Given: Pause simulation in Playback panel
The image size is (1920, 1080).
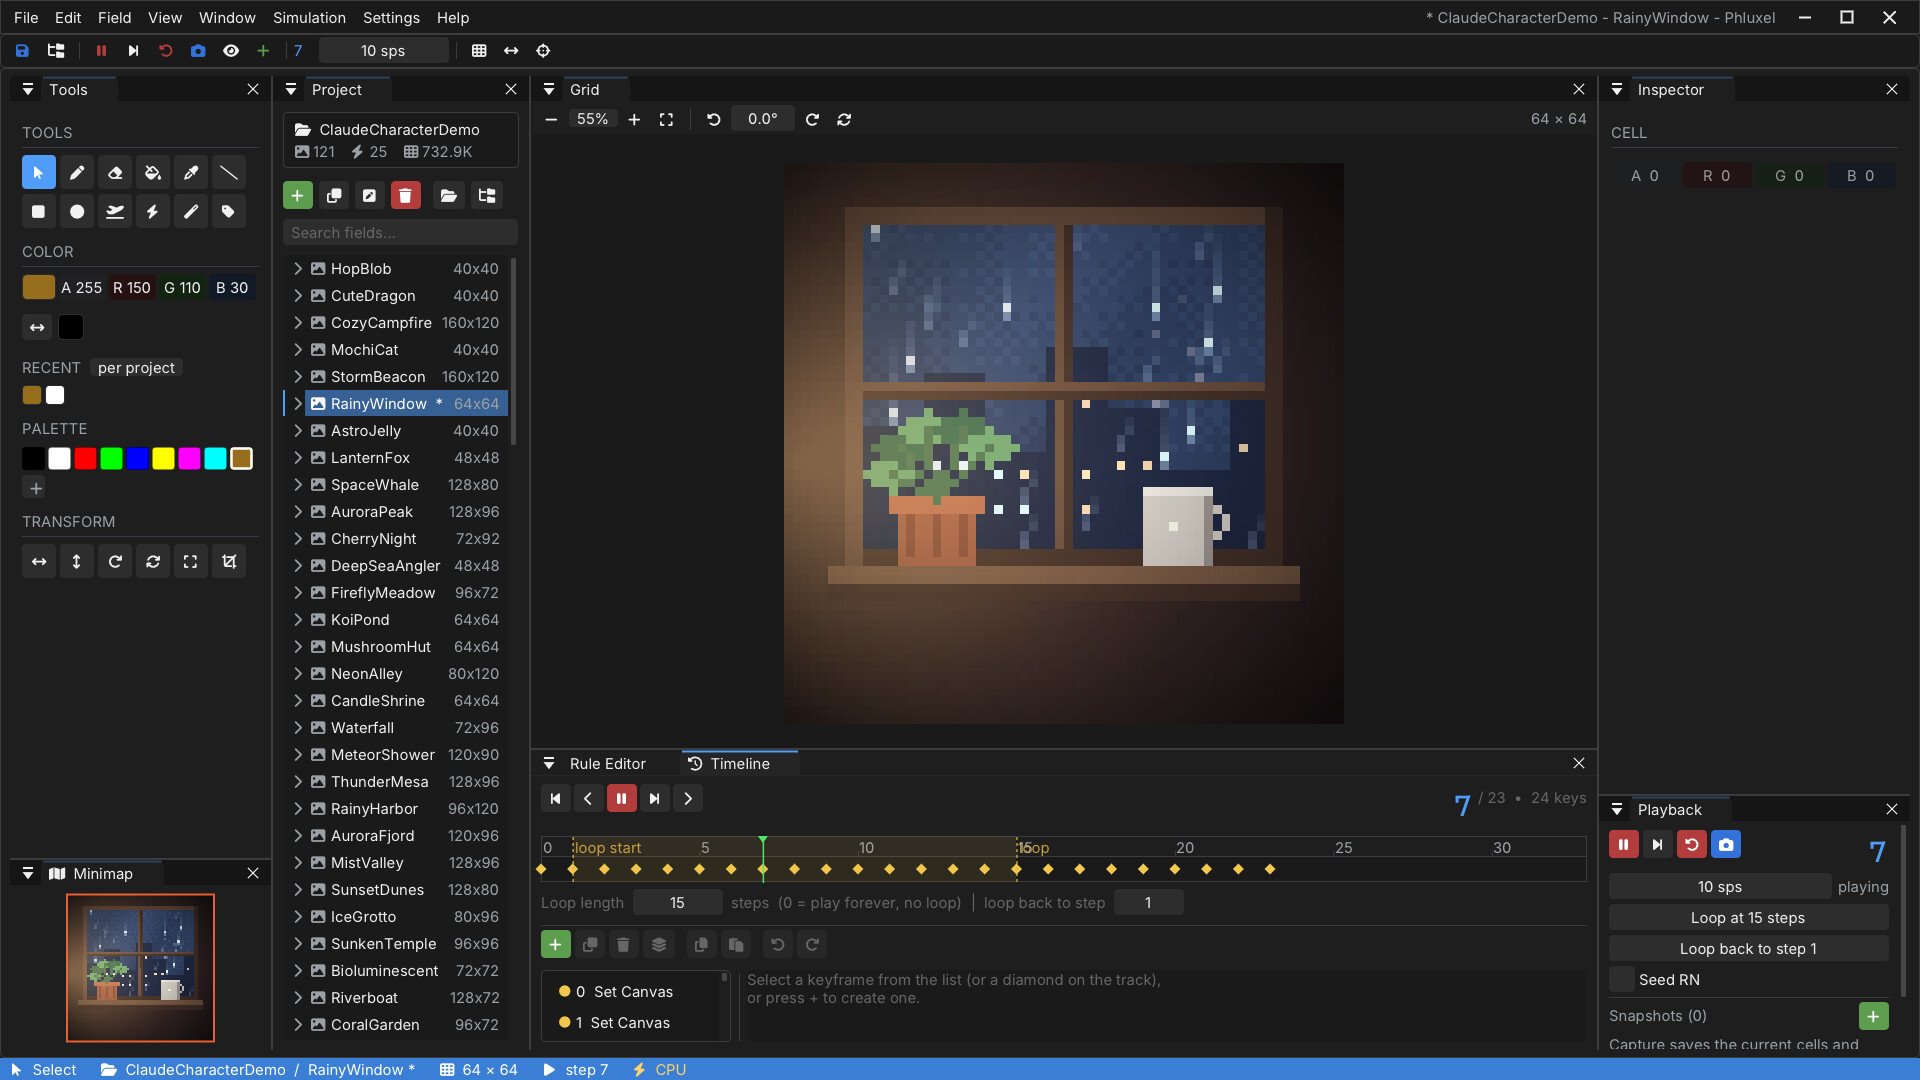Looking at the screenshot, I should coord(1623,845).
